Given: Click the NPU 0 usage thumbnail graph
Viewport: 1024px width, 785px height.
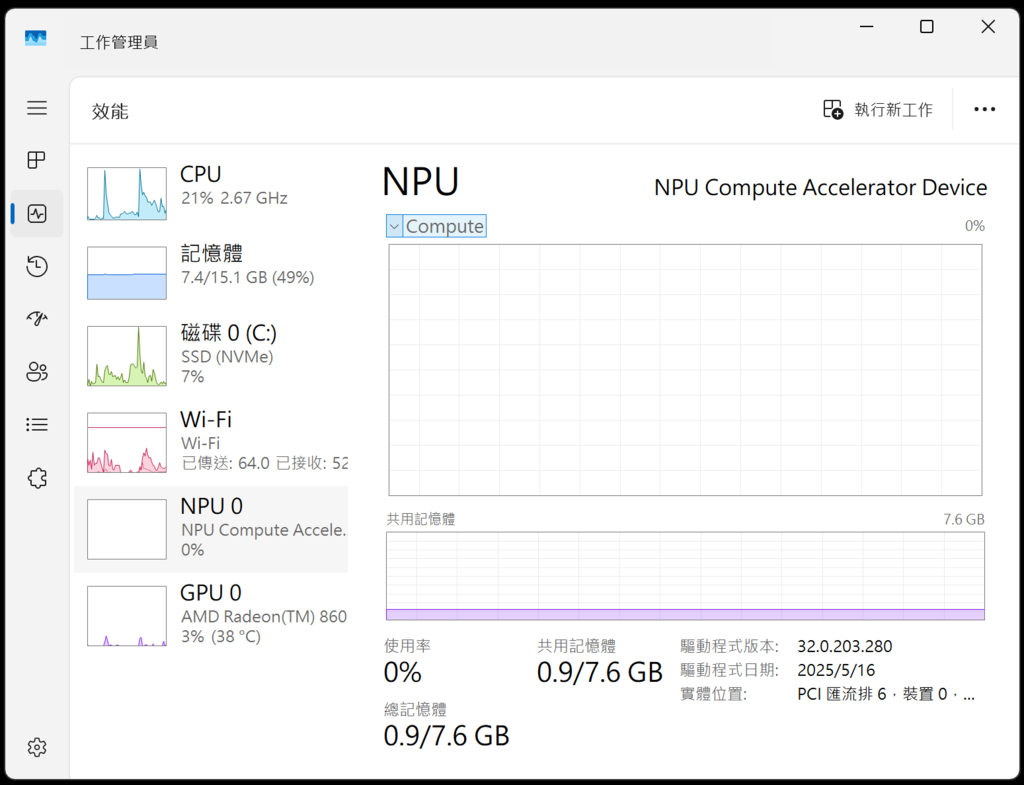Looking at the screenshot, I should 127,529.
